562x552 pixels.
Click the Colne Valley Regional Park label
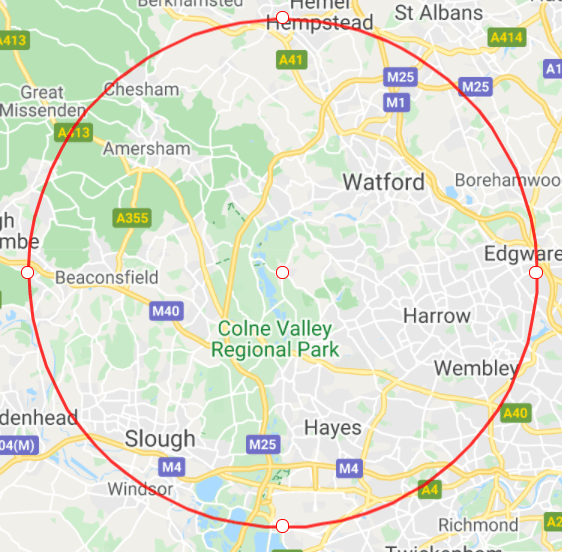pyautogui.click(x=275, y=339)
